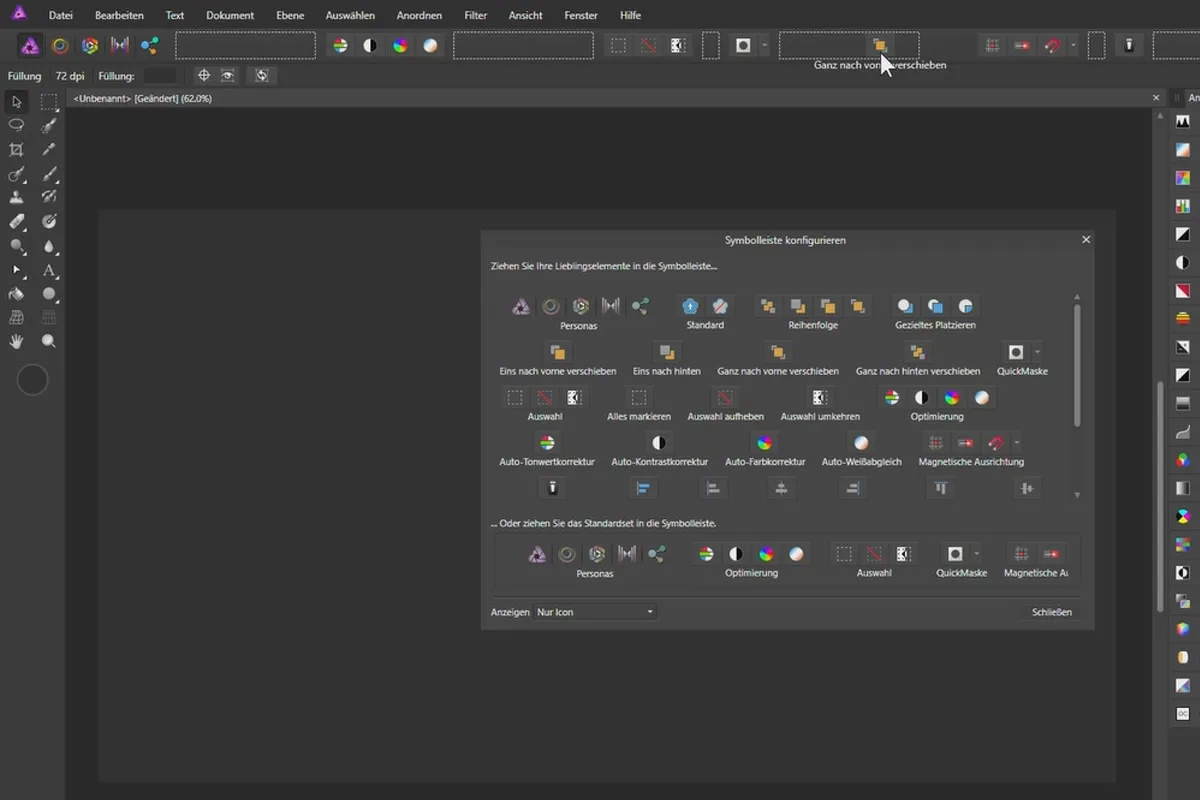Select the Unbenannt [Geändert] document tab
Screen dimensions: 1200x800
(142, 98)
